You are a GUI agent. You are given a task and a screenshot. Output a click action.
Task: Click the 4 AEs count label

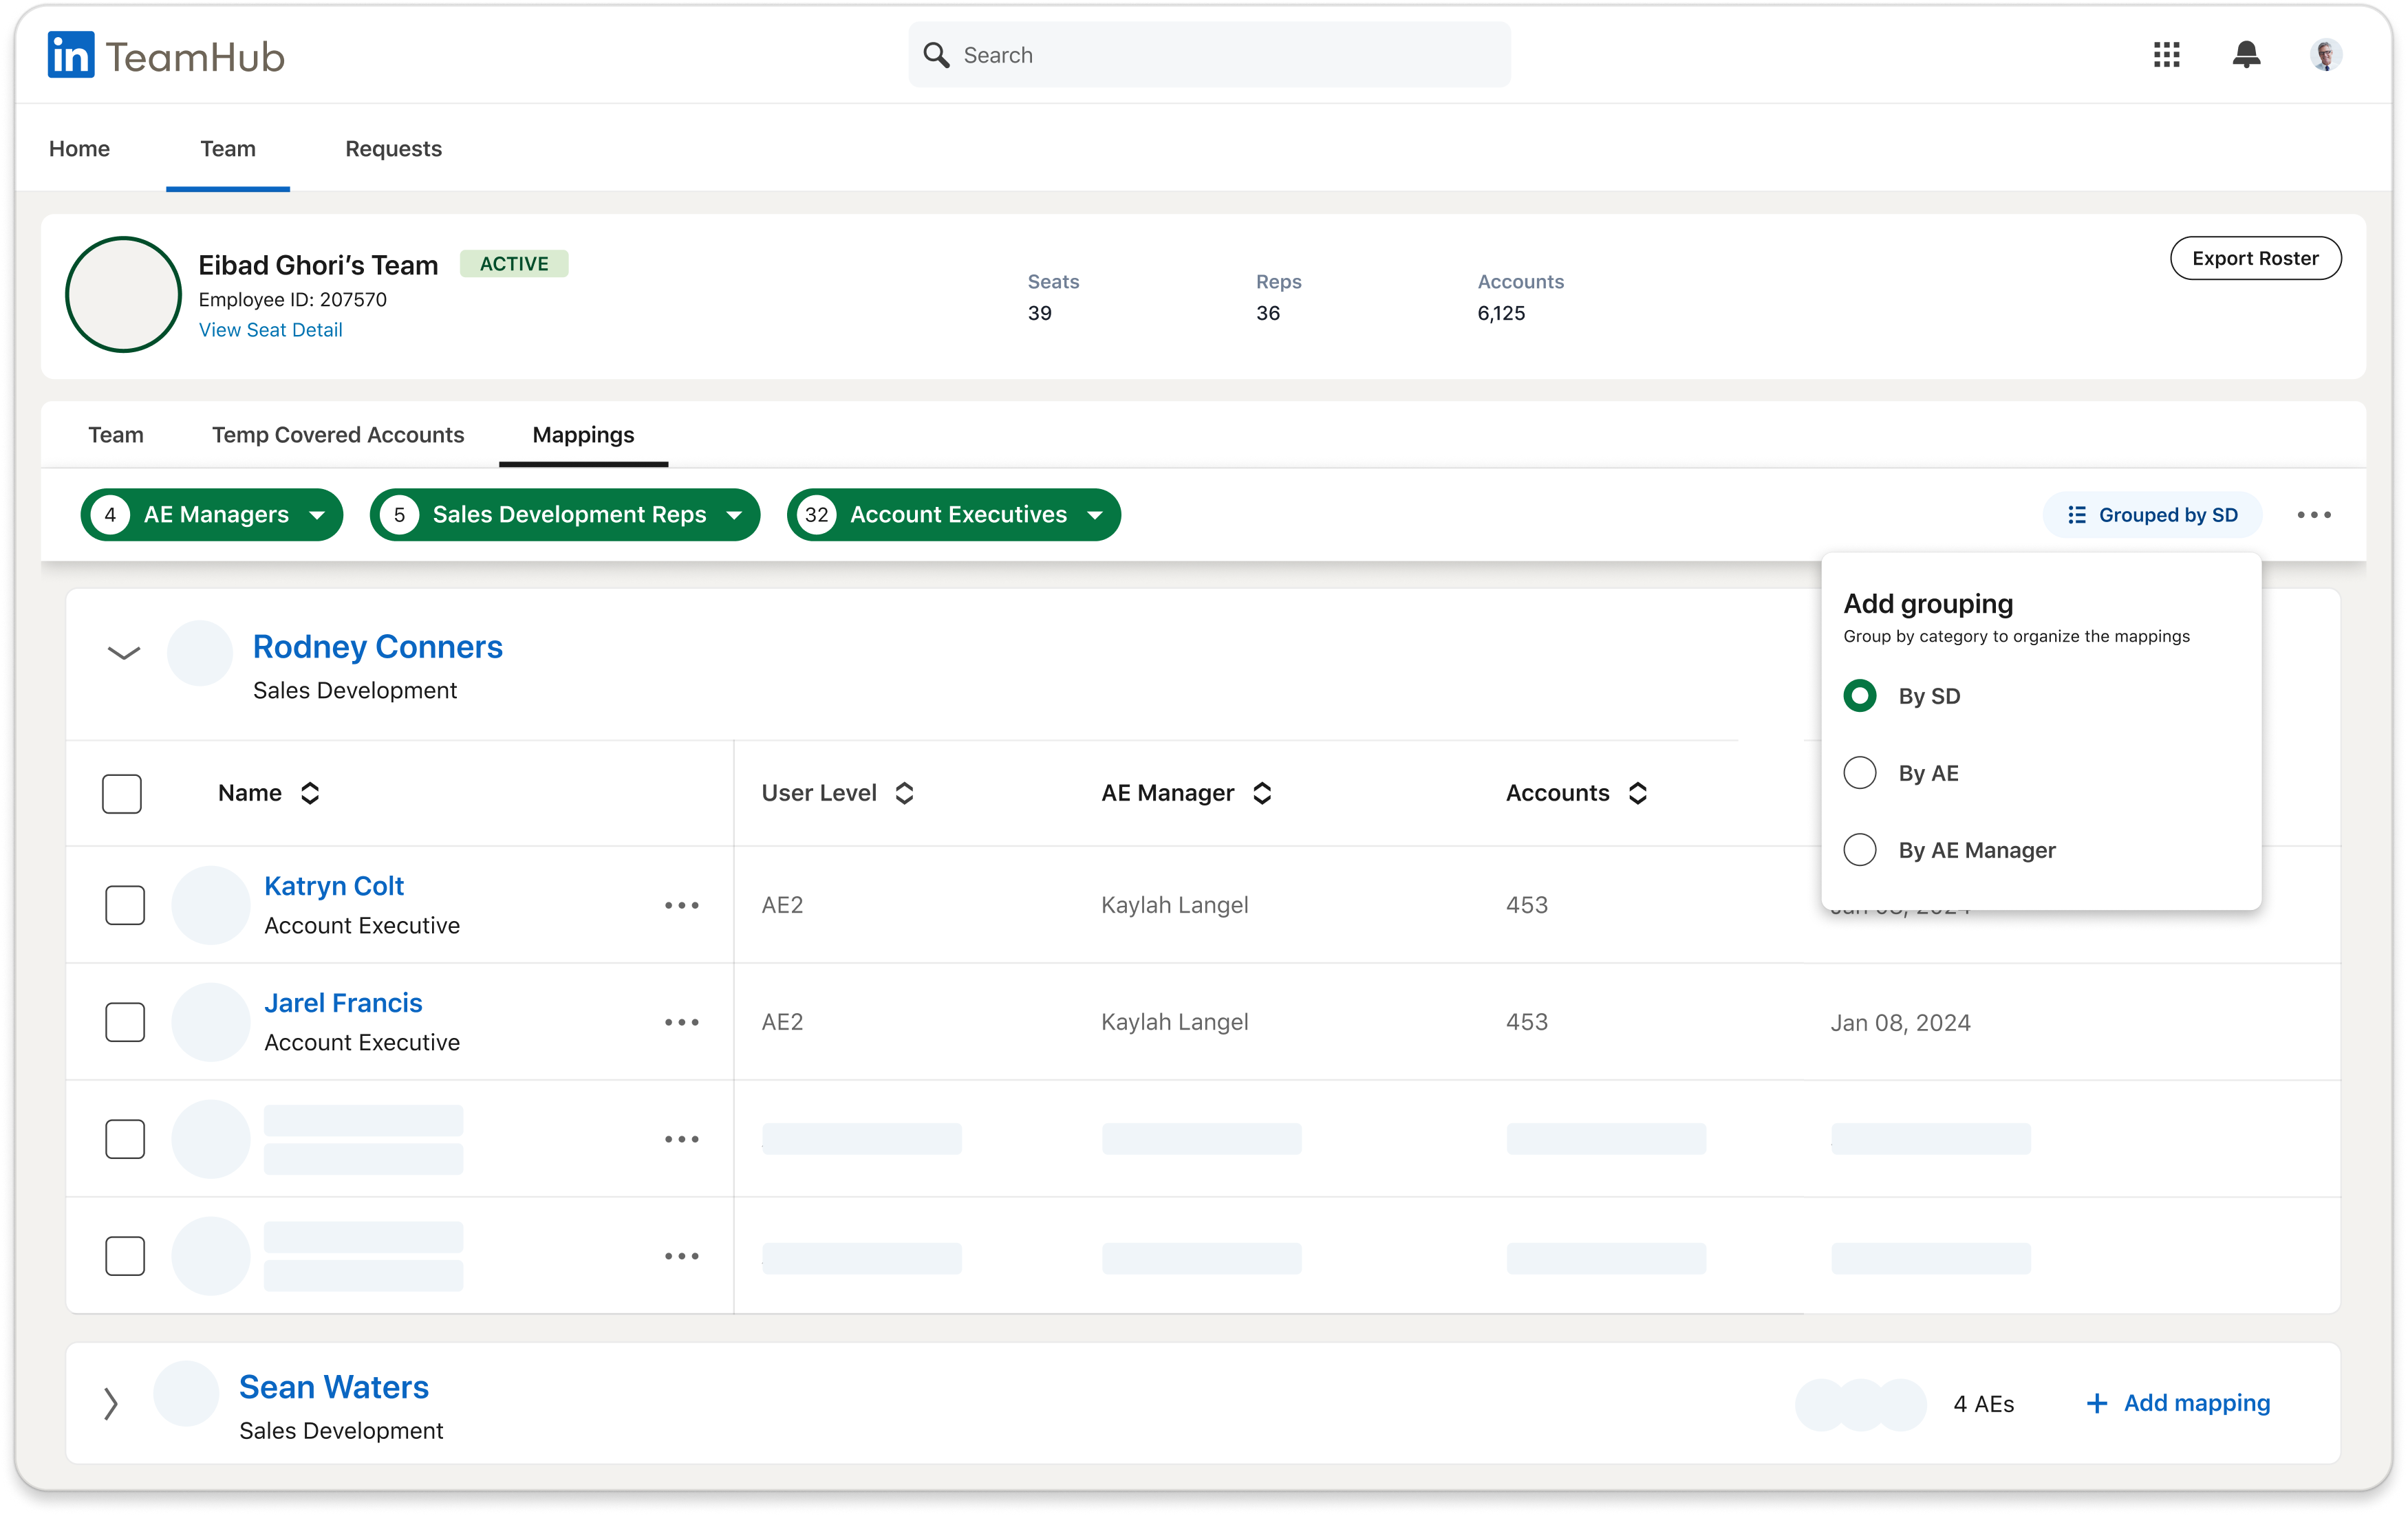(1984, 1405)
